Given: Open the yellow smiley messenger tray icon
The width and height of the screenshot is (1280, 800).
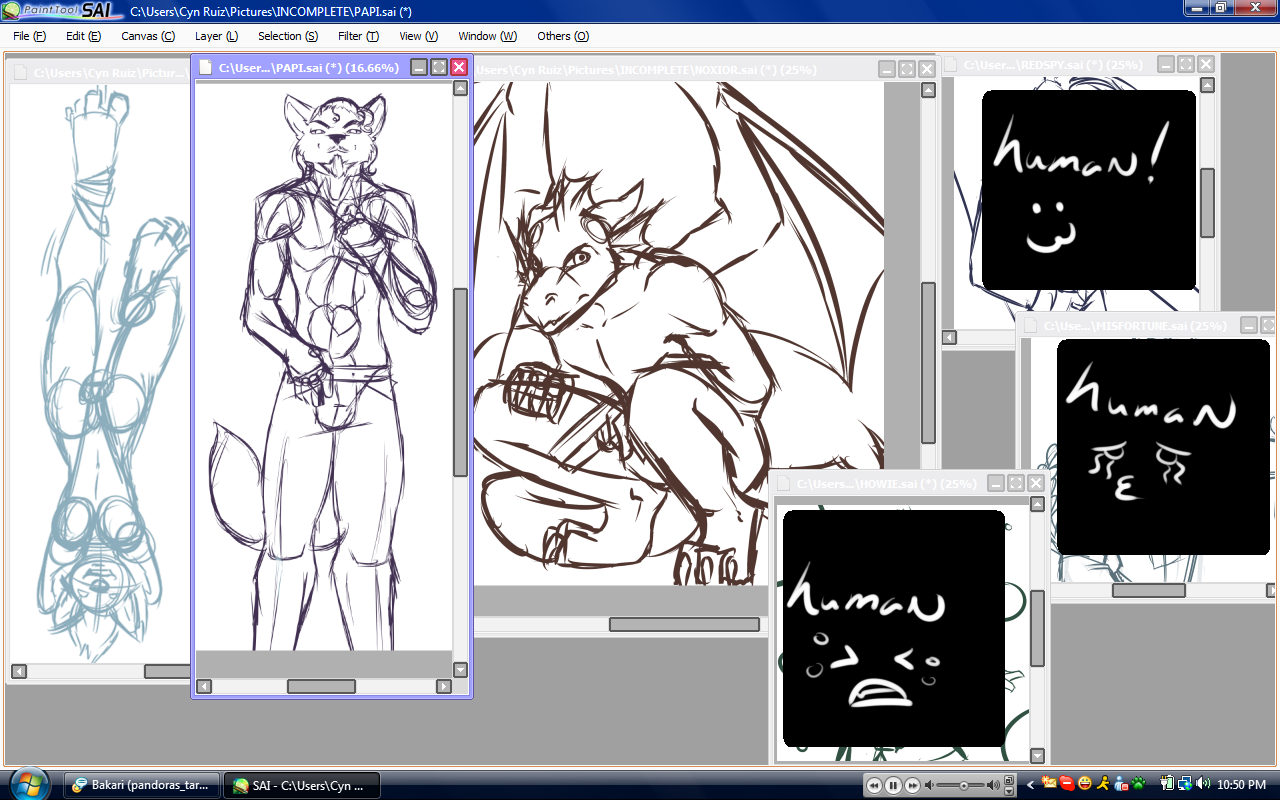Looking at the screenshot, I should click(1085, 784).
